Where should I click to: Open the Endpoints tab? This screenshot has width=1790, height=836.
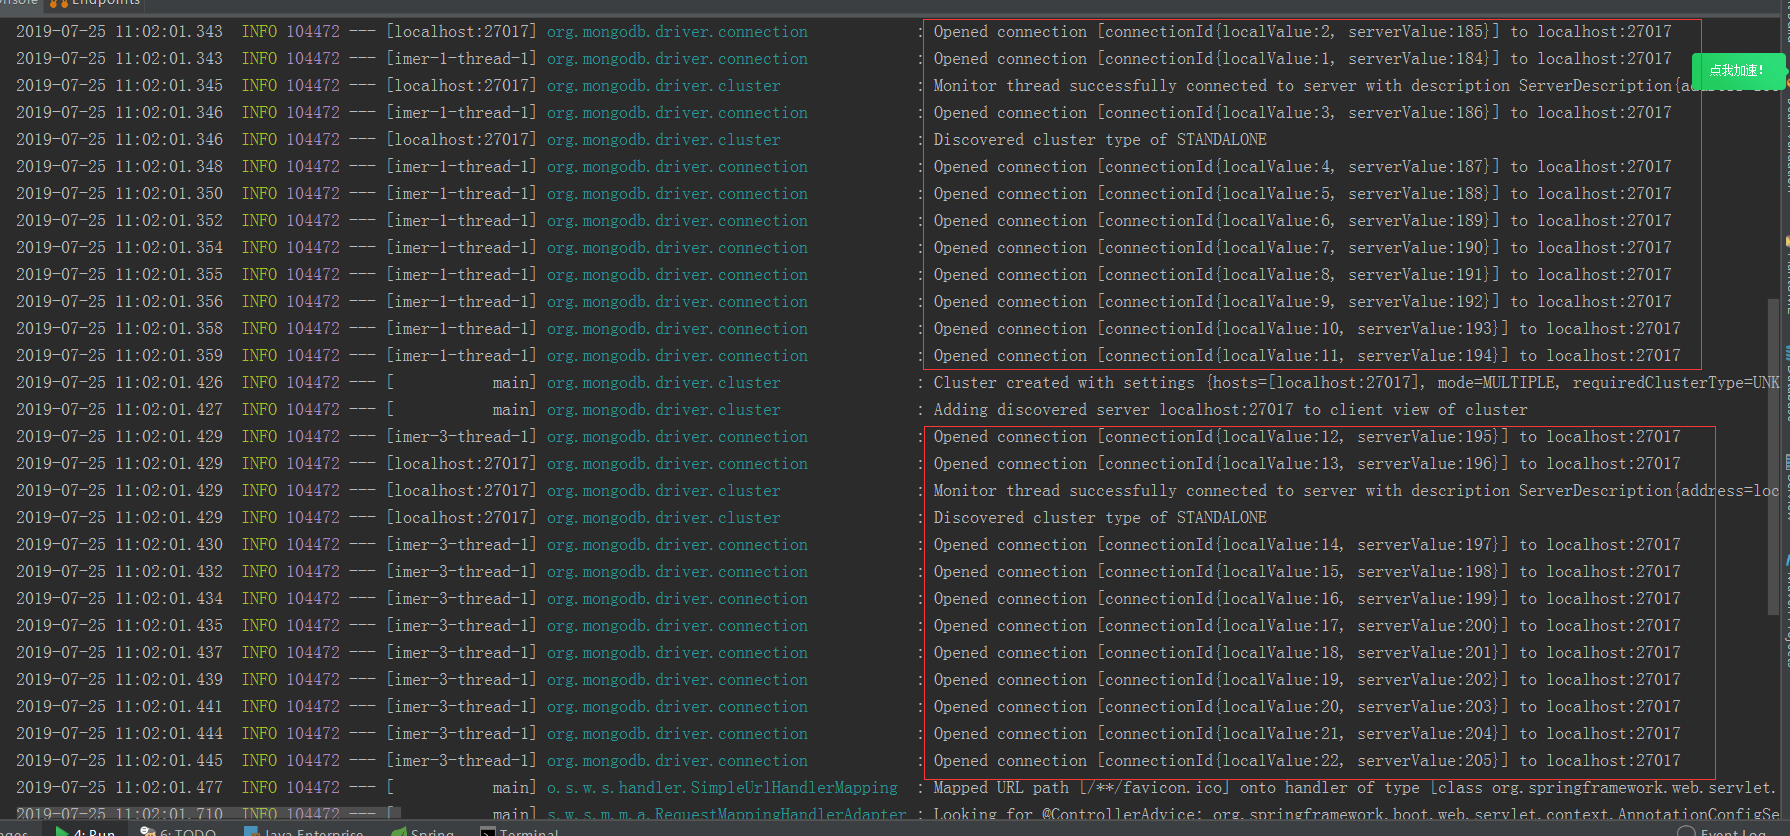tap(96, 3)
